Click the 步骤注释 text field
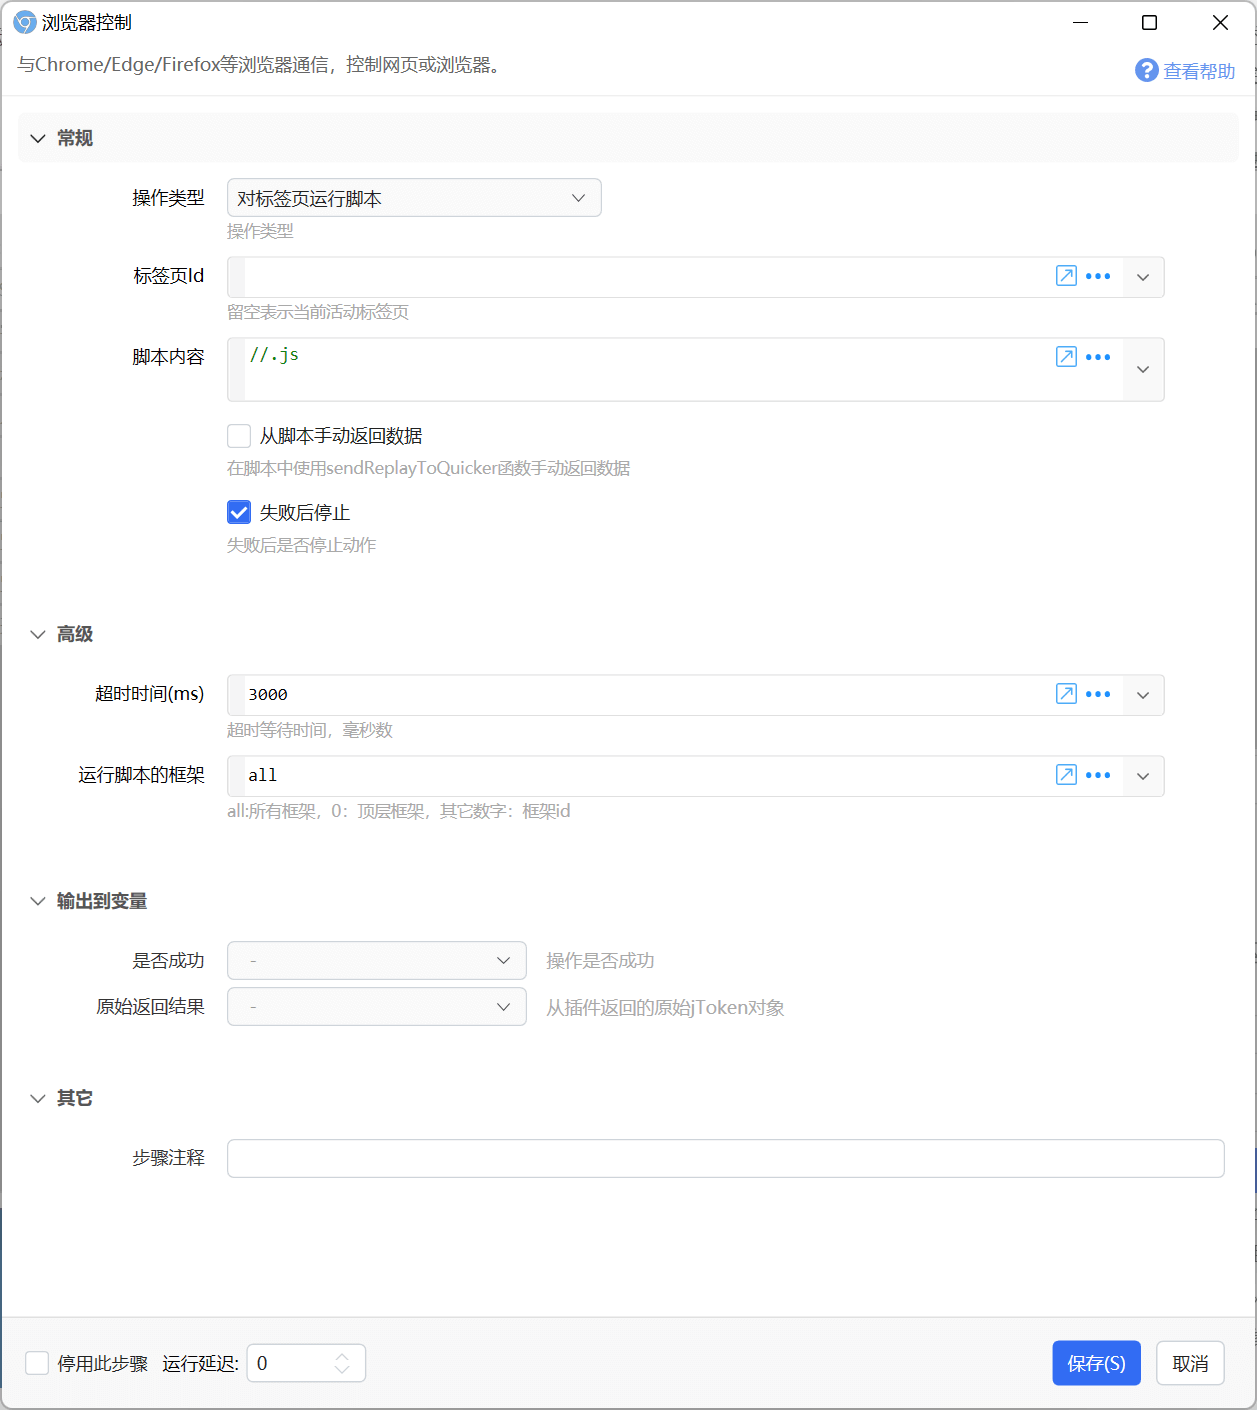 [725, 1158]
